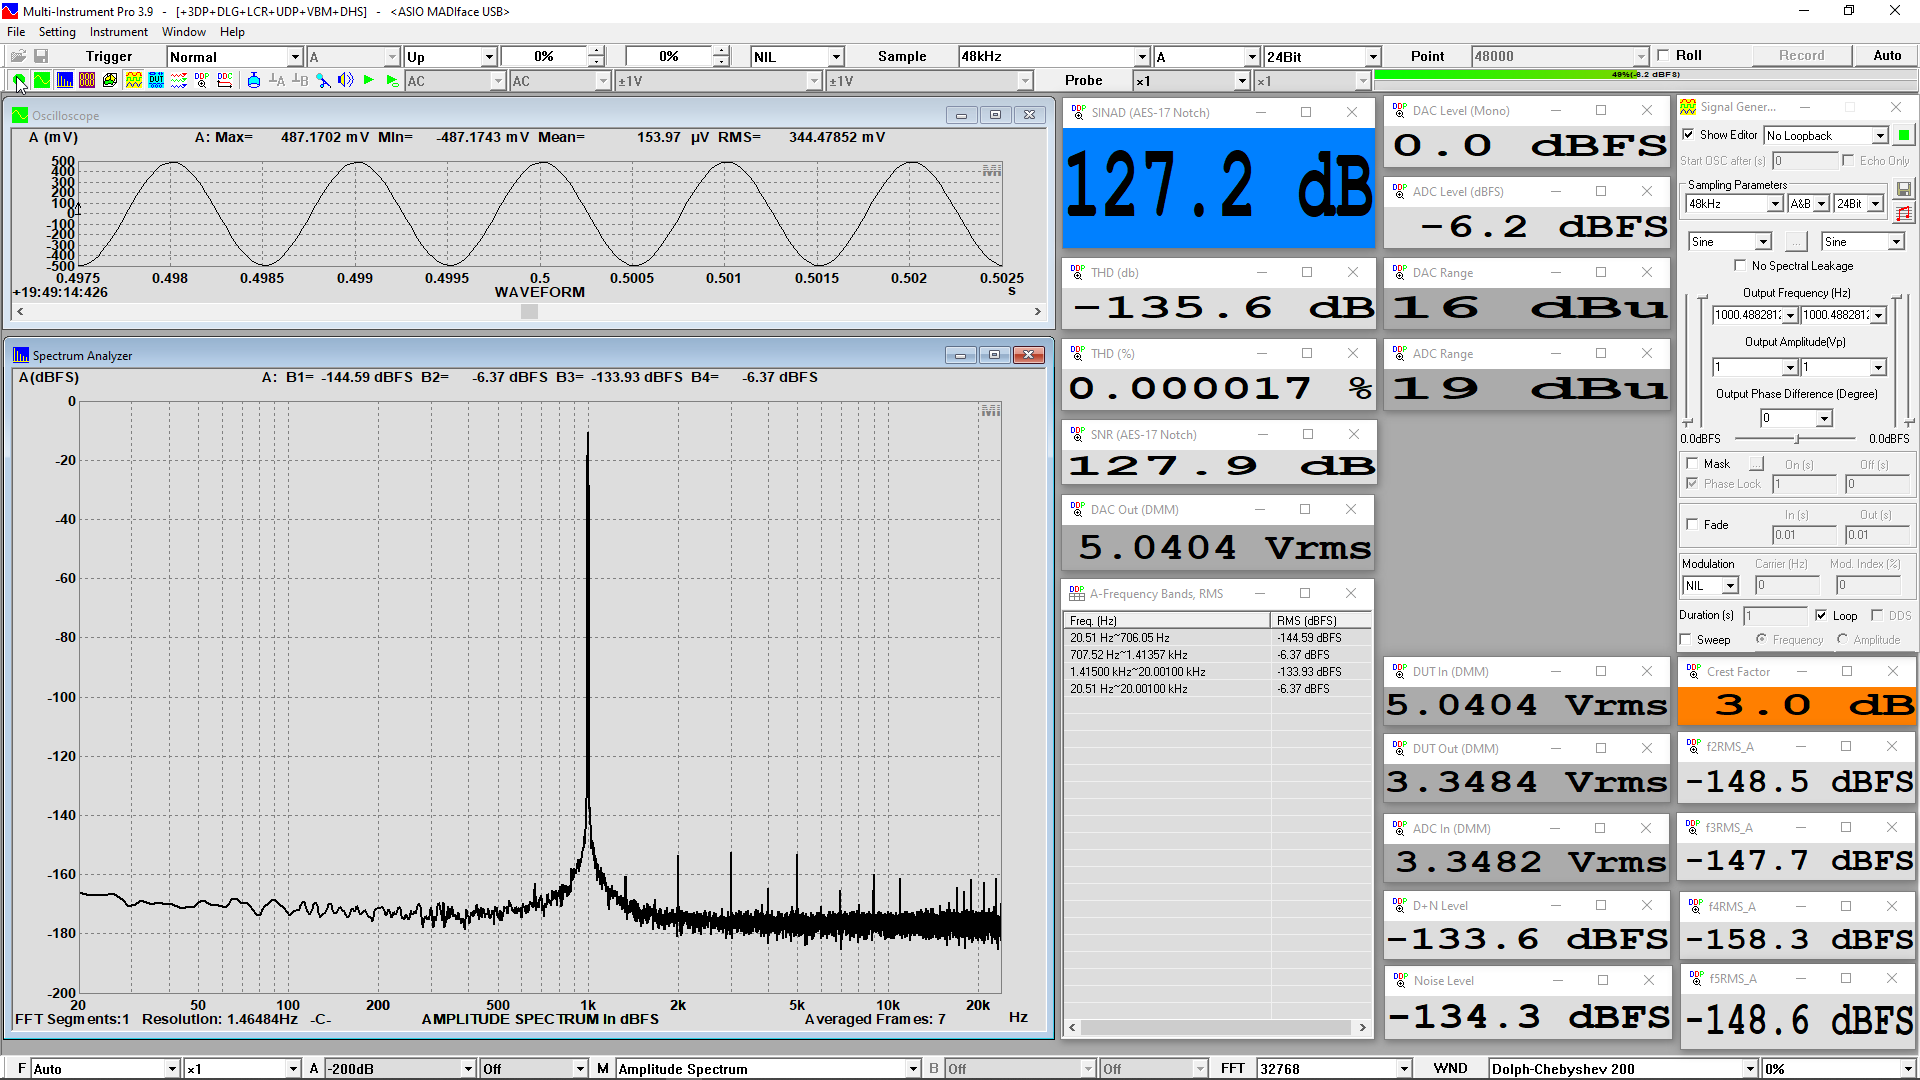Toggle the Echo Only checkbox
The image size is (1920, 1080).
point(1848,160)
